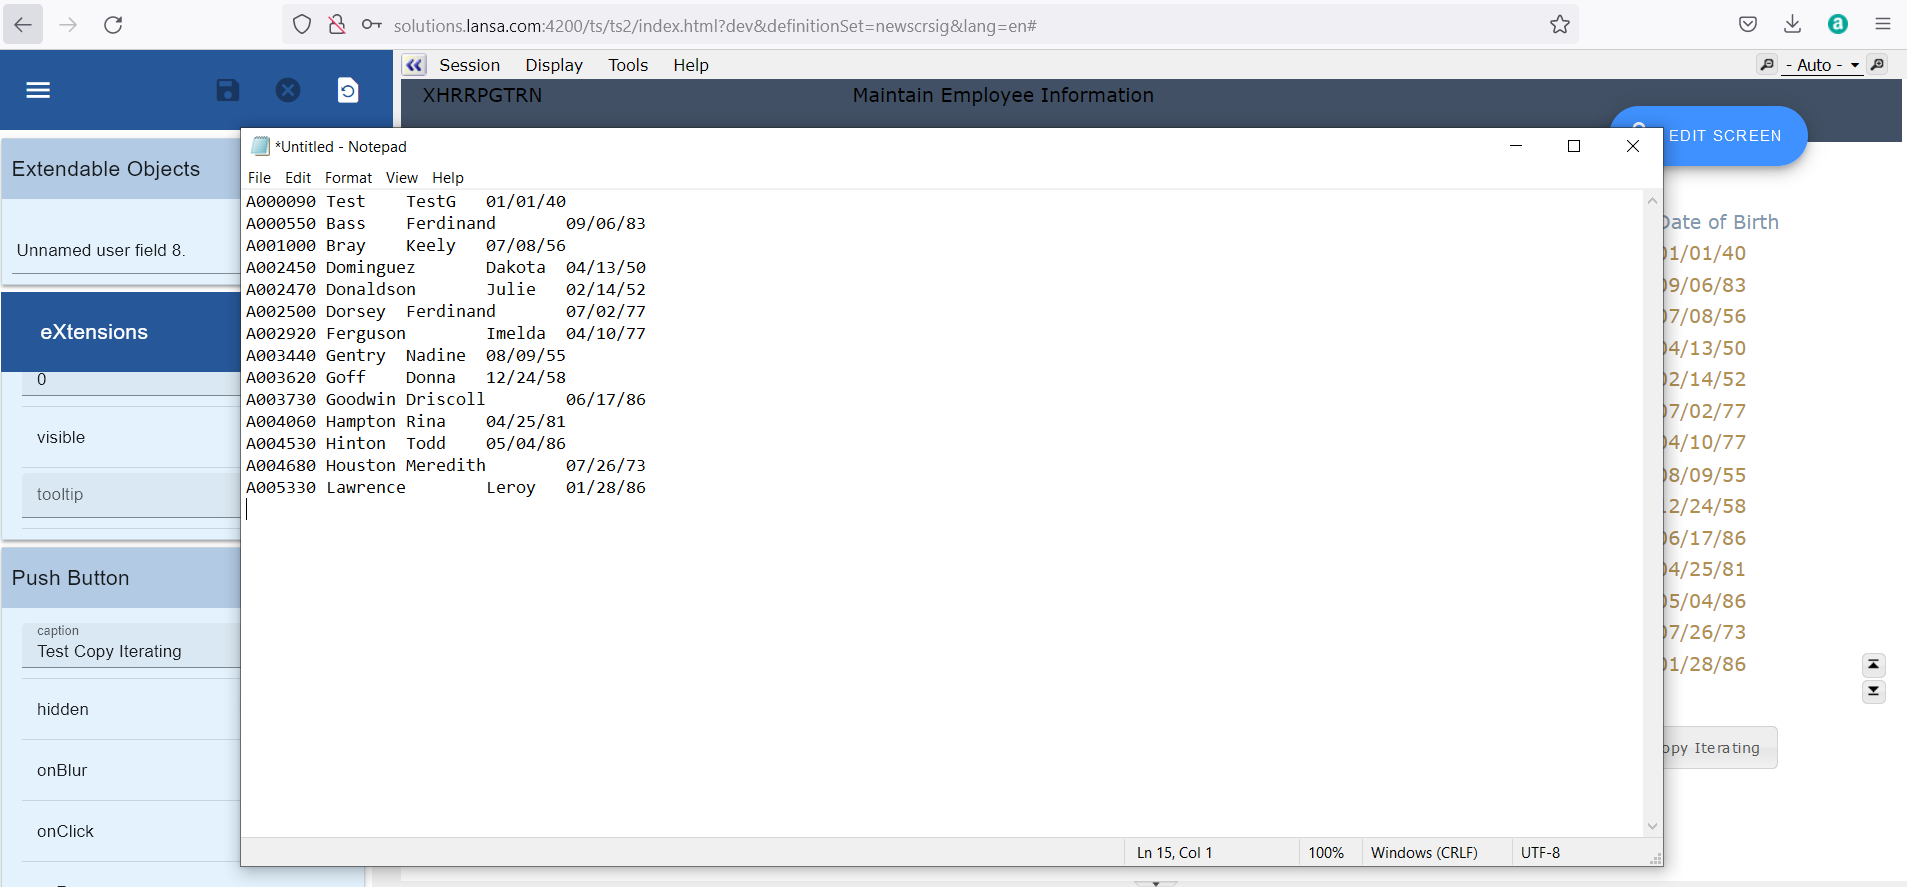Open saved password key icon in address bar
This screenshot has width=1907, height=887.
pyautogui.click(x=371, y=24)
